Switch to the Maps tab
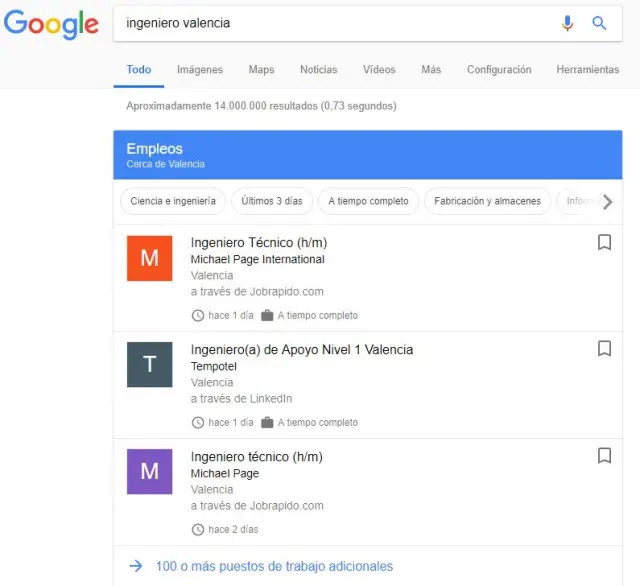This screenshot has width=640, height=586. (x=261, y=70)
